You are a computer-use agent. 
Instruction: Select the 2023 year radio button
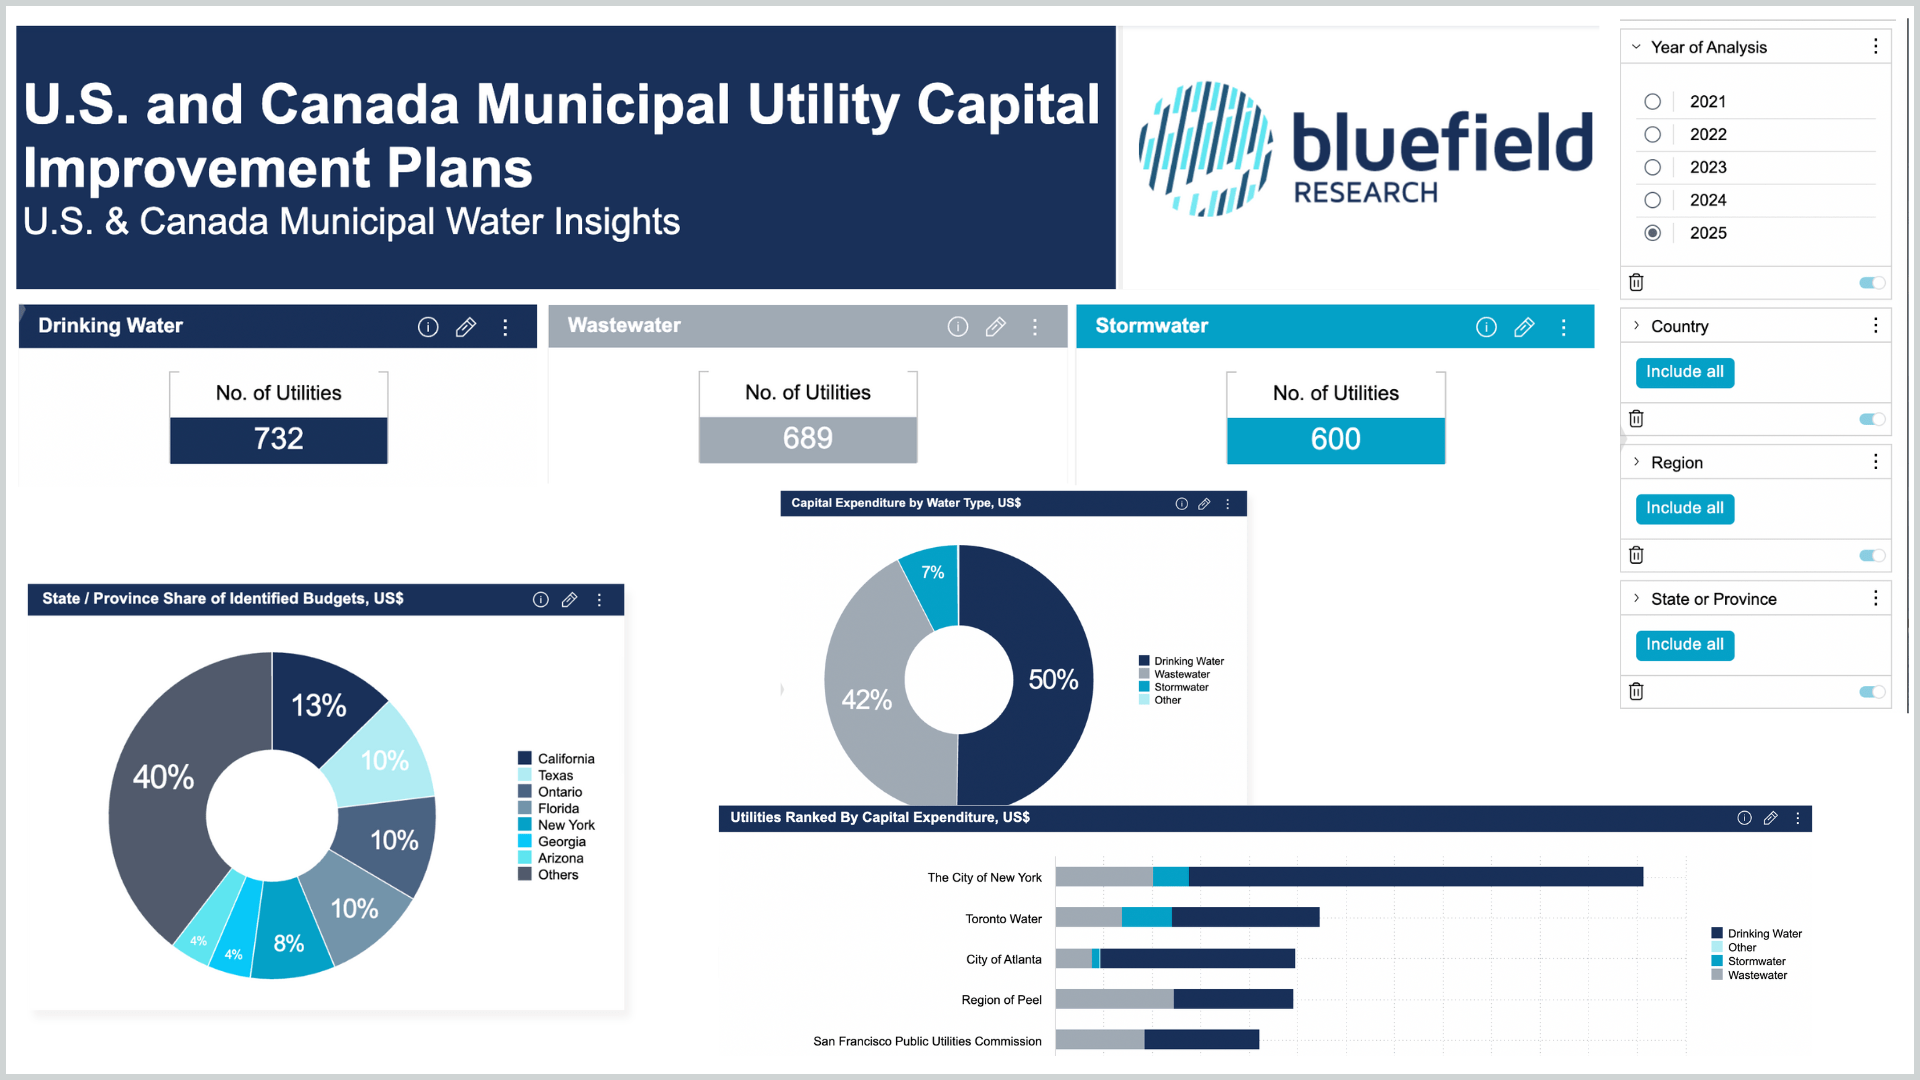(x=1652, y=167)
